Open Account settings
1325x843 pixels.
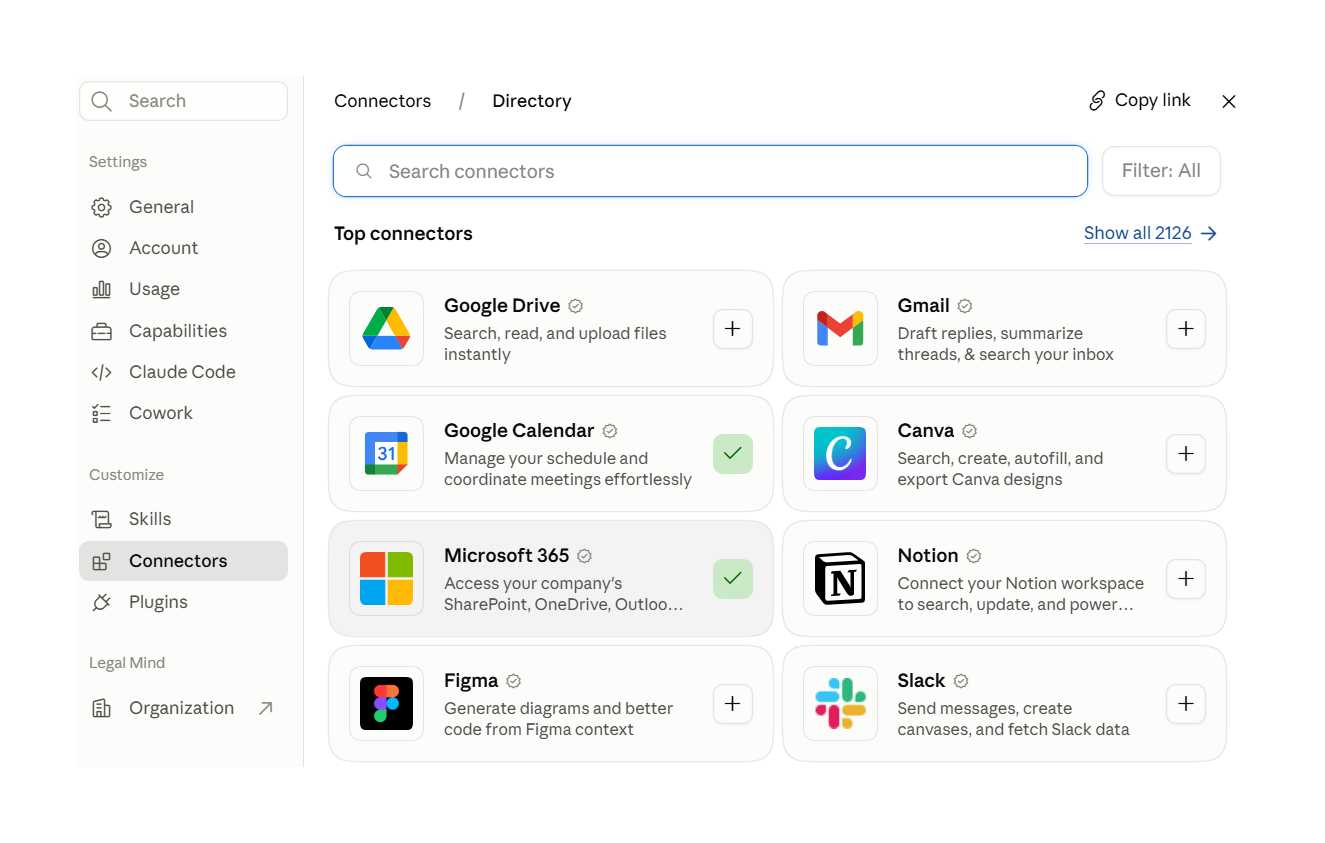tap(183, 248)
